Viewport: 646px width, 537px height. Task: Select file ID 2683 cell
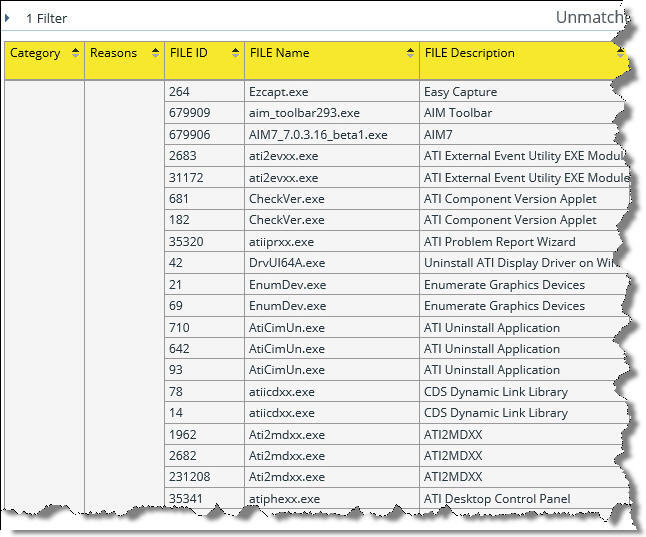pos(204,156)
